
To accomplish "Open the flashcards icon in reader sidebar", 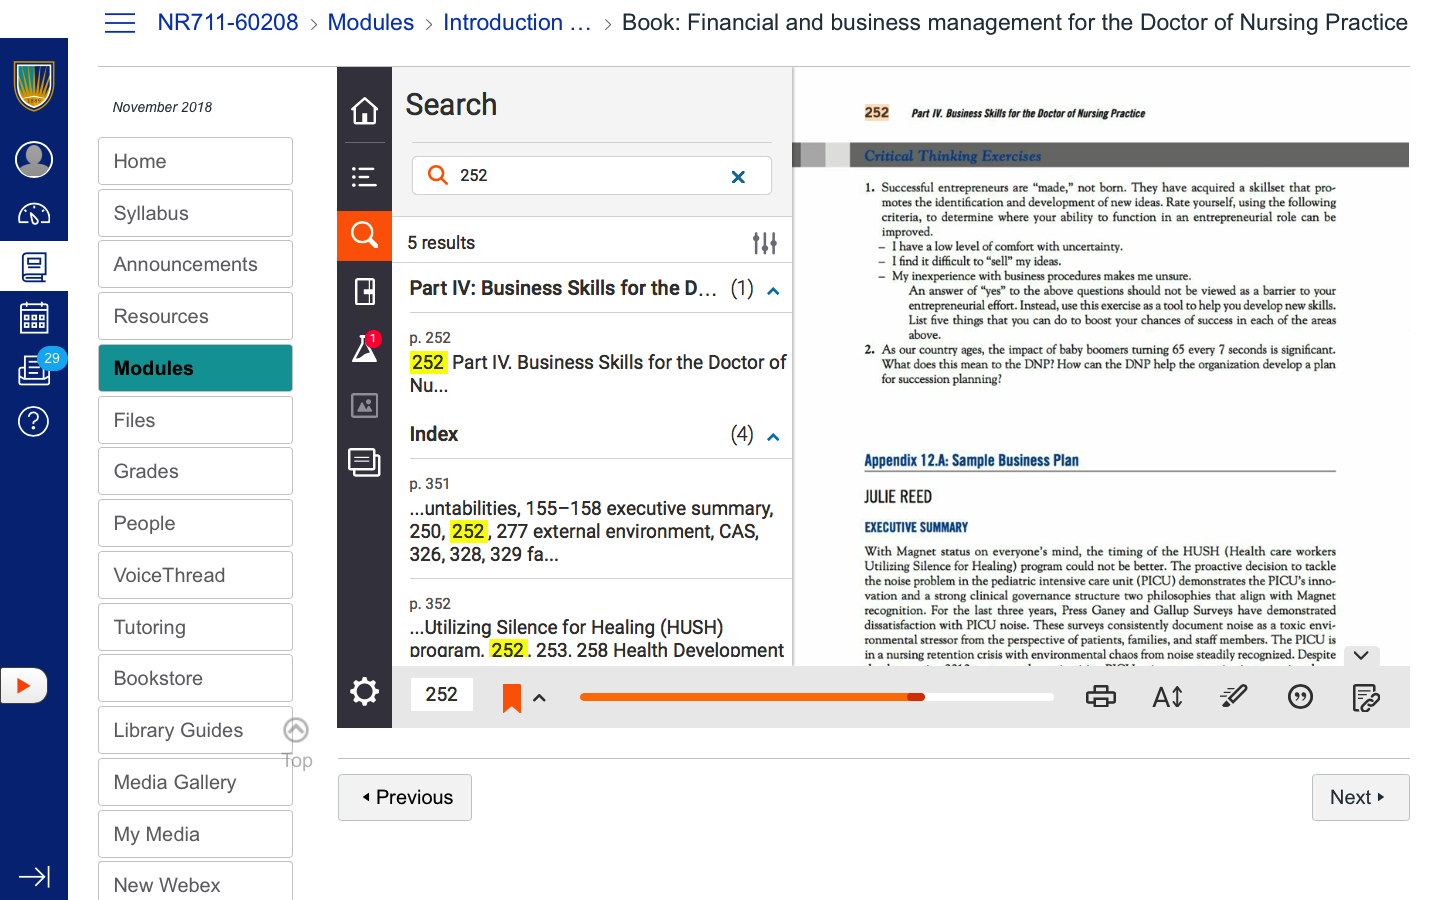I will tap(364, 291).
